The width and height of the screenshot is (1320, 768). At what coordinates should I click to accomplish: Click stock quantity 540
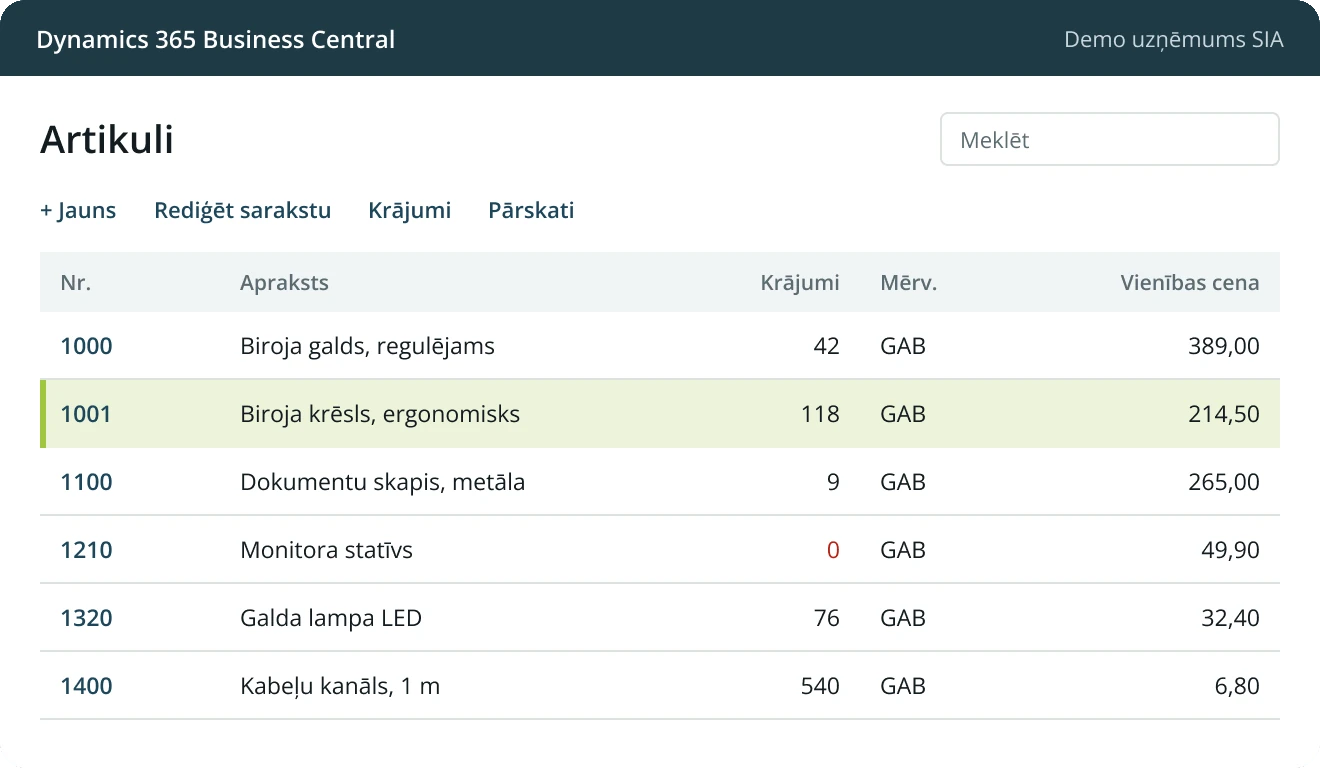820,686
